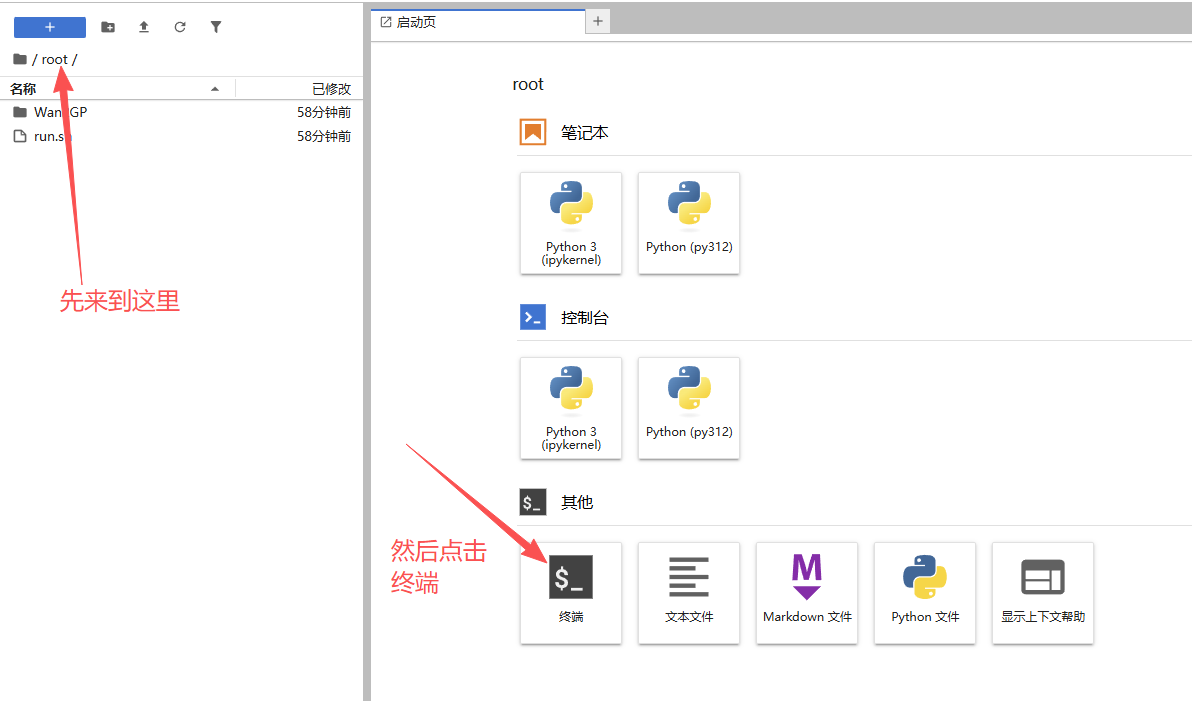The height and width of the screenshot is (701, 1192).
Task: Click the blue new launcher plus button
Action: tap(50, 27)
